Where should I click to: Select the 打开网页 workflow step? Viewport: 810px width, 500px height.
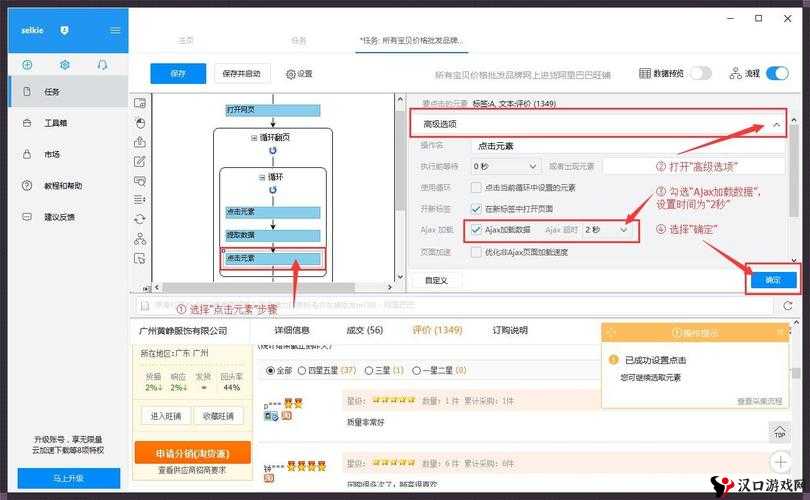(x=273, y=110)
